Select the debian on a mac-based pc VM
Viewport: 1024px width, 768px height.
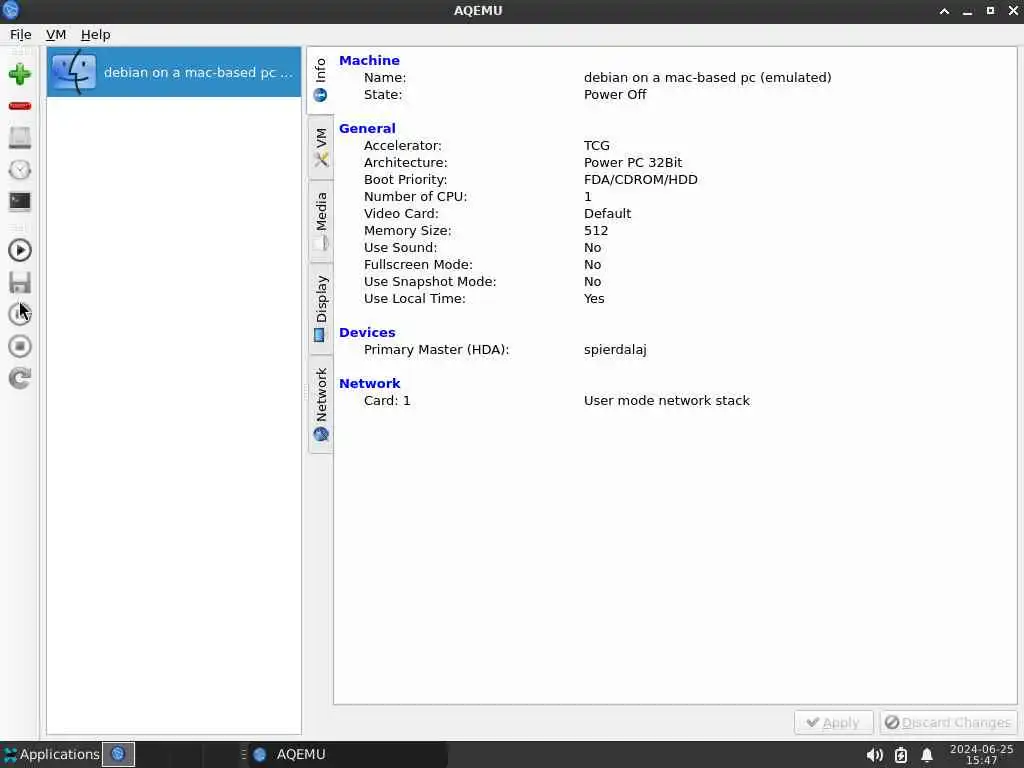174,72
